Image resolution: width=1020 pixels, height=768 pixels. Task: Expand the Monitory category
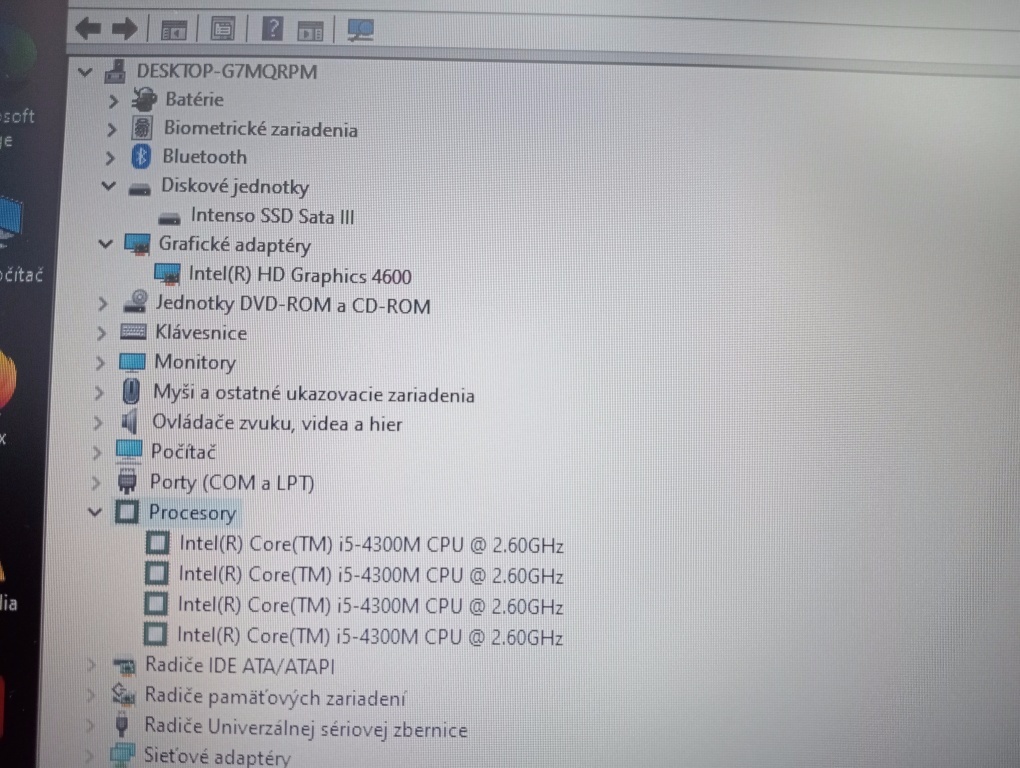(x=100, y=363)
